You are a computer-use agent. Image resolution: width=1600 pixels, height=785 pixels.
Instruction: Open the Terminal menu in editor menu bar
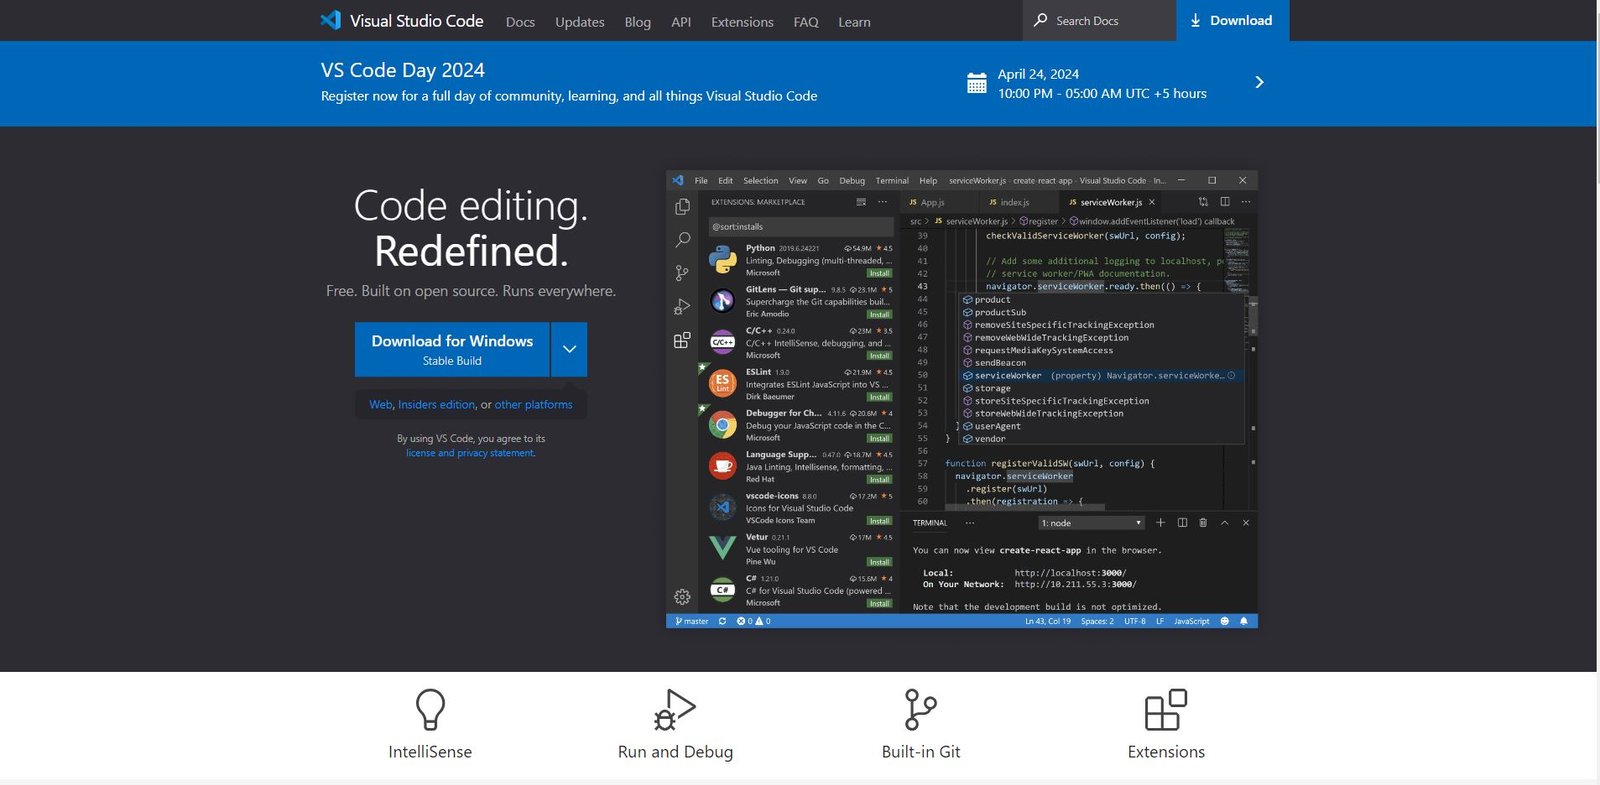[x=892, y=181]
